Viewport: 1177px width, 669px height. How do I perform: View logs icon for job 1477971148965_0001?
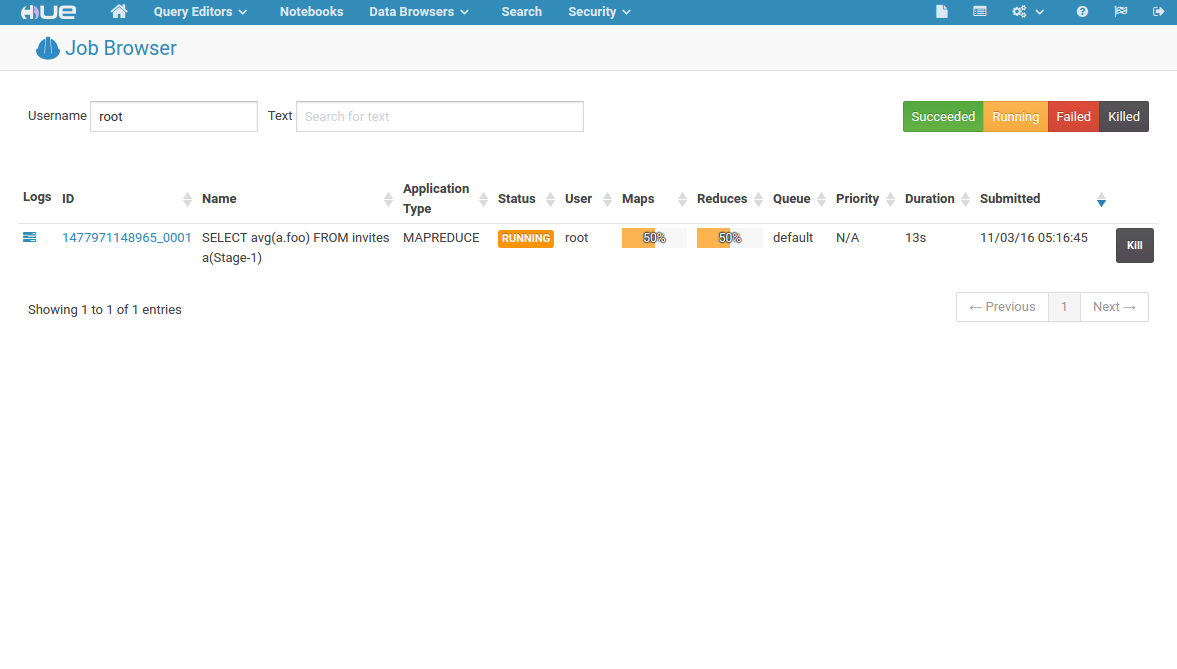(x=30, y=237)
